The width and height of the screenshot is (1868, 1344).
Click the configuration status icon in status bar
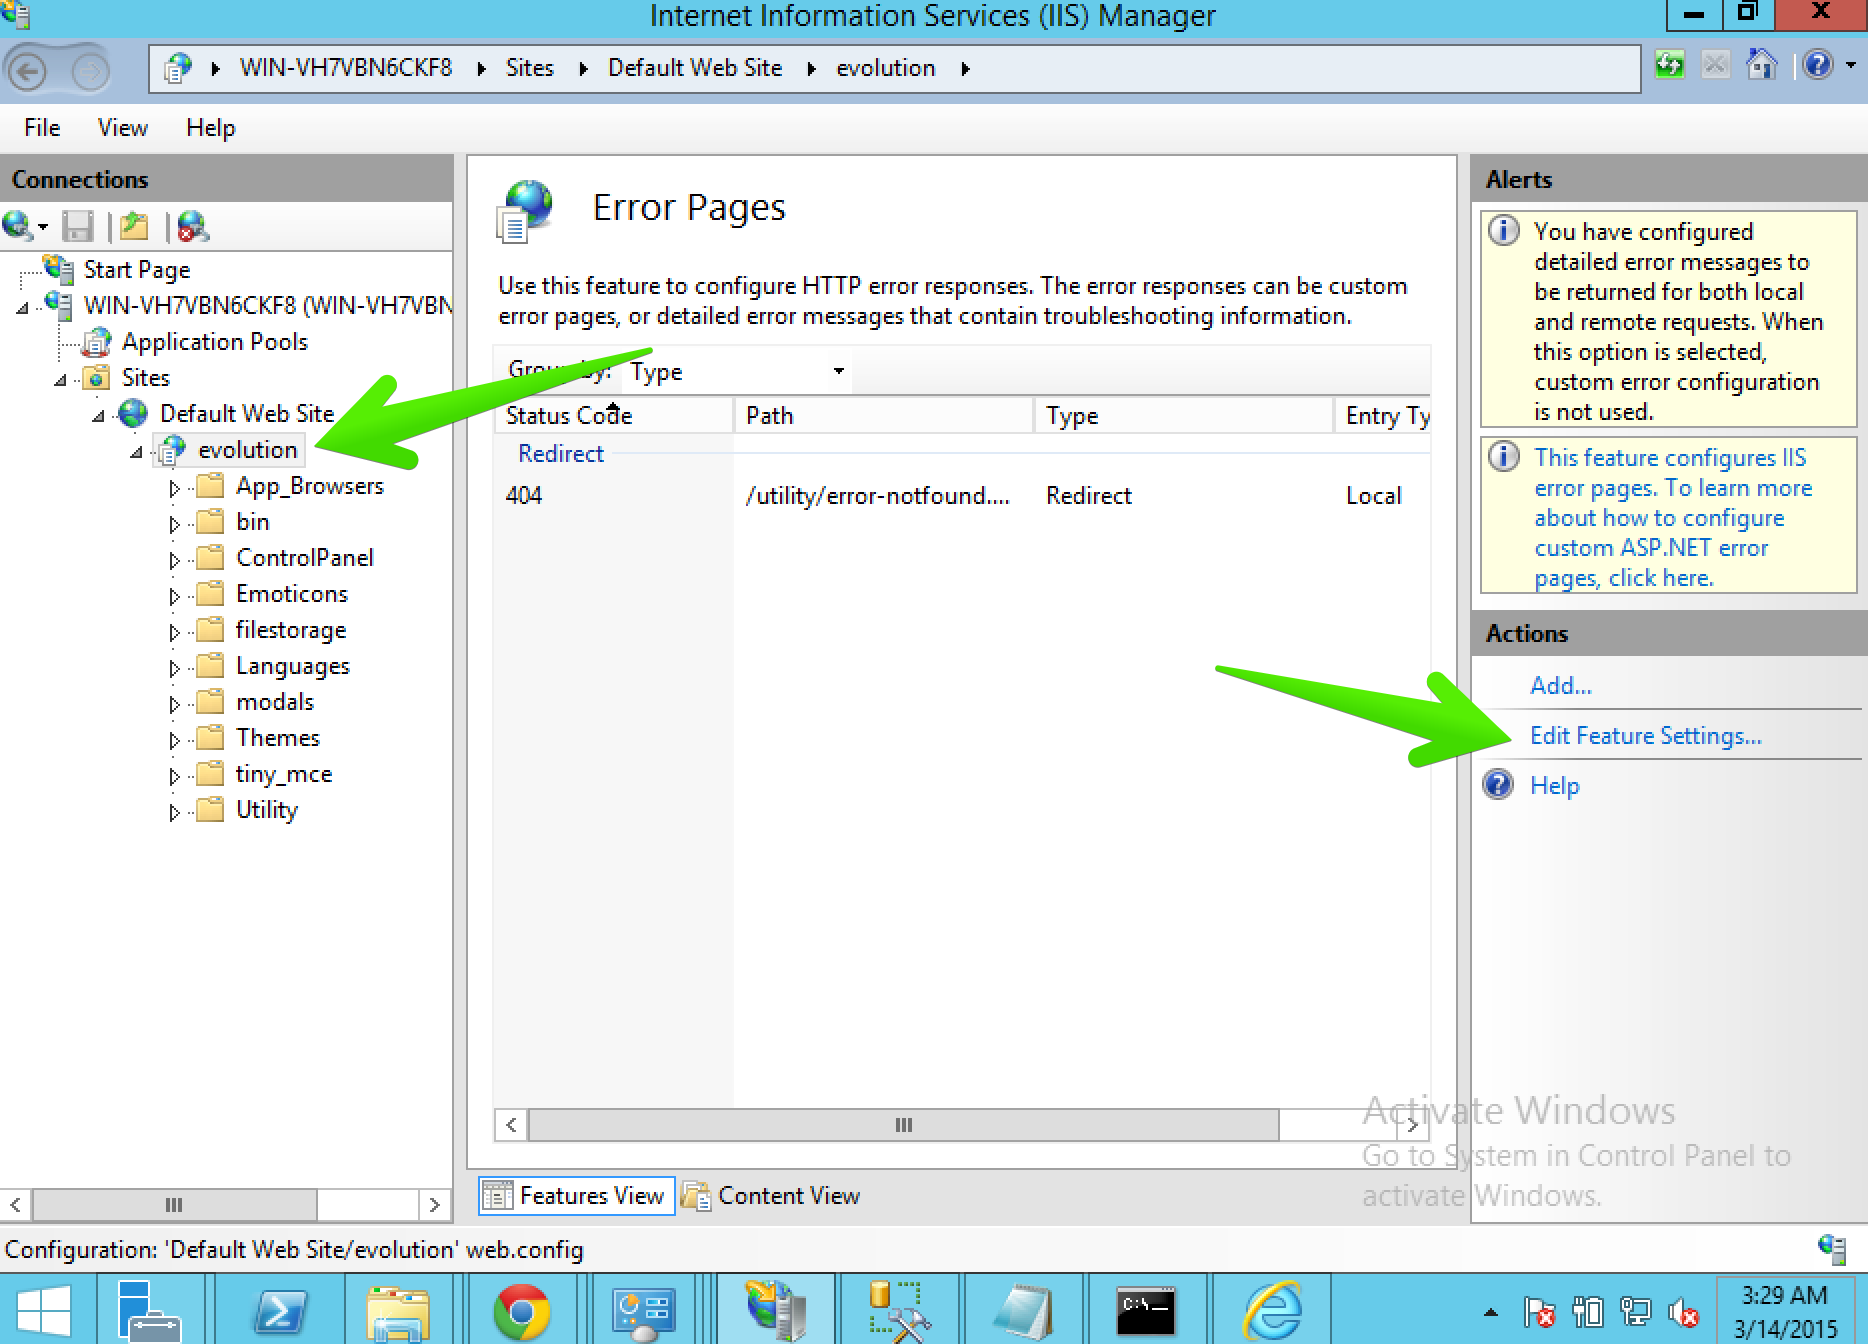coord(1832,1248)
